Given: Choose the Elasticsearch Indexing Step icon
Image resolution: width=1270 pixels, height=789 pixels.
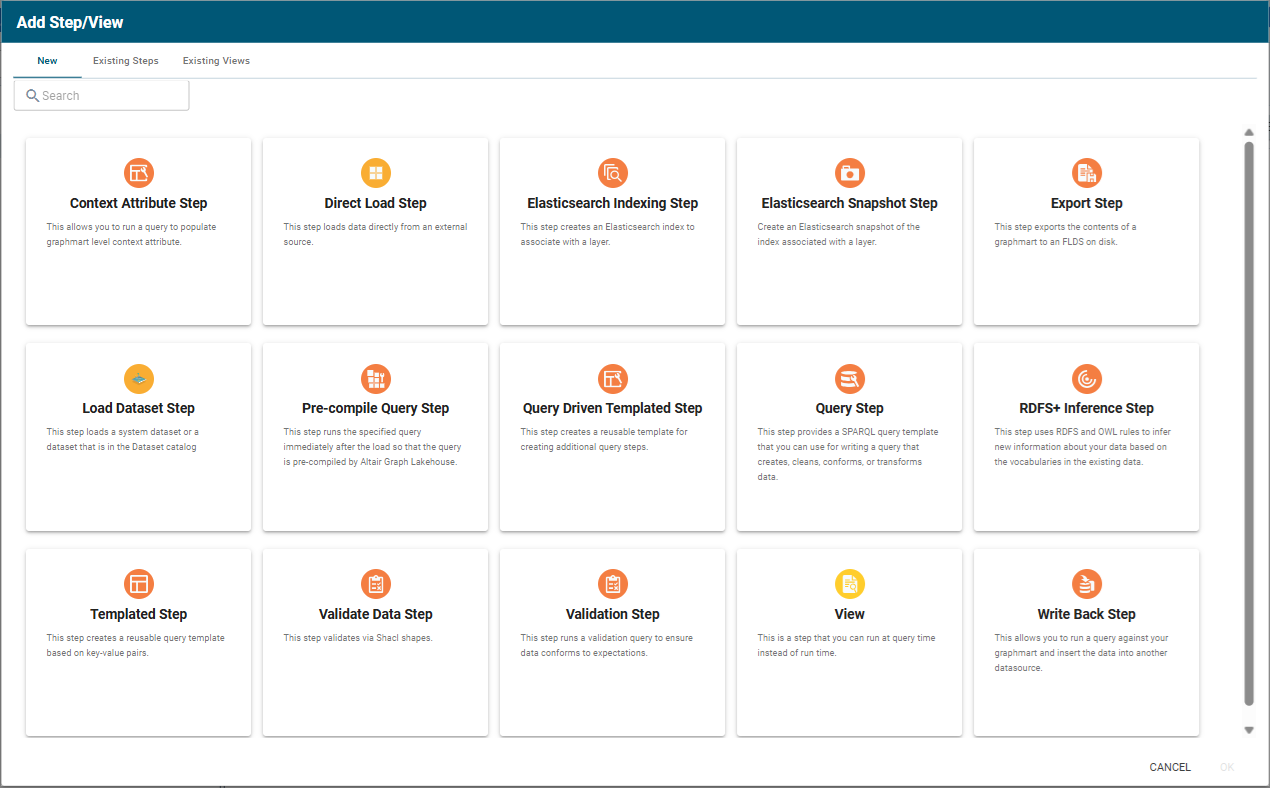Looking at the screenshot, I should (612, 173).
